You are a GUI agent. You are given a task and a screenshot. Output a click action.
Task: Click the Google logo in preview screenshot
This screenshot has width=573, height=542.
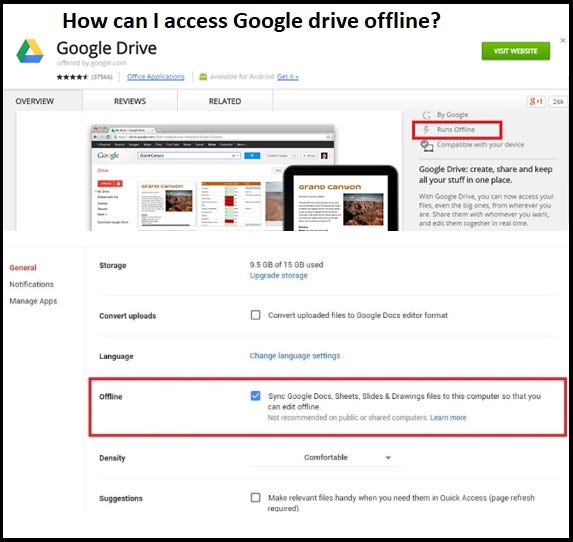pyautogui.click(x=108, y=155)
